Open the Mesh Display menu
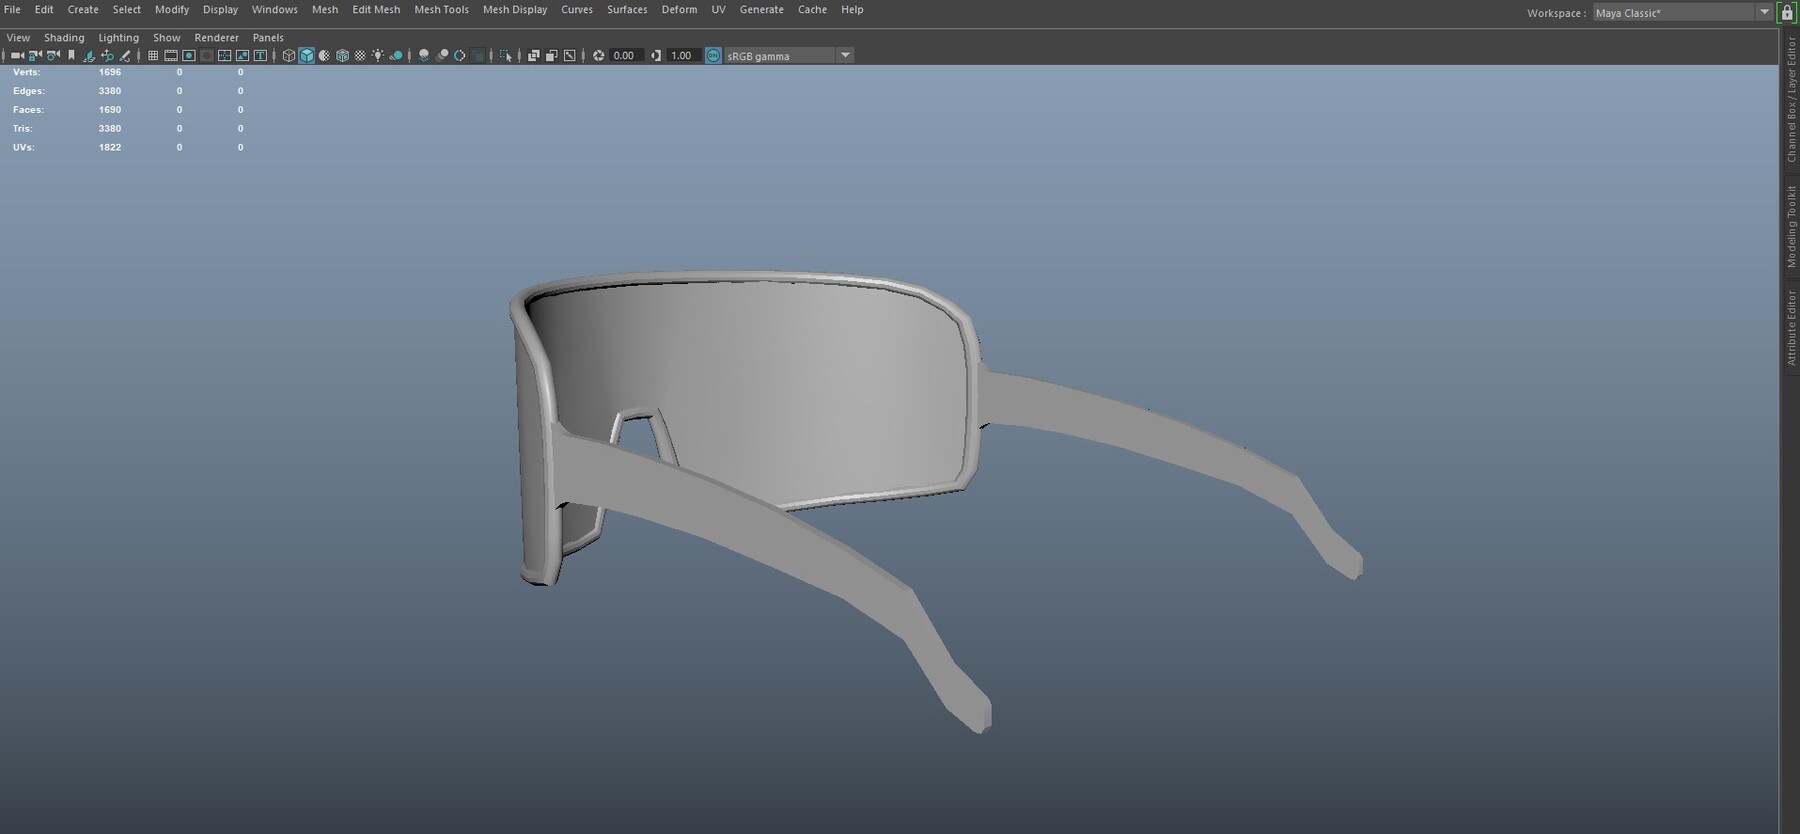 pyautogui.click(x=515, y=9)
